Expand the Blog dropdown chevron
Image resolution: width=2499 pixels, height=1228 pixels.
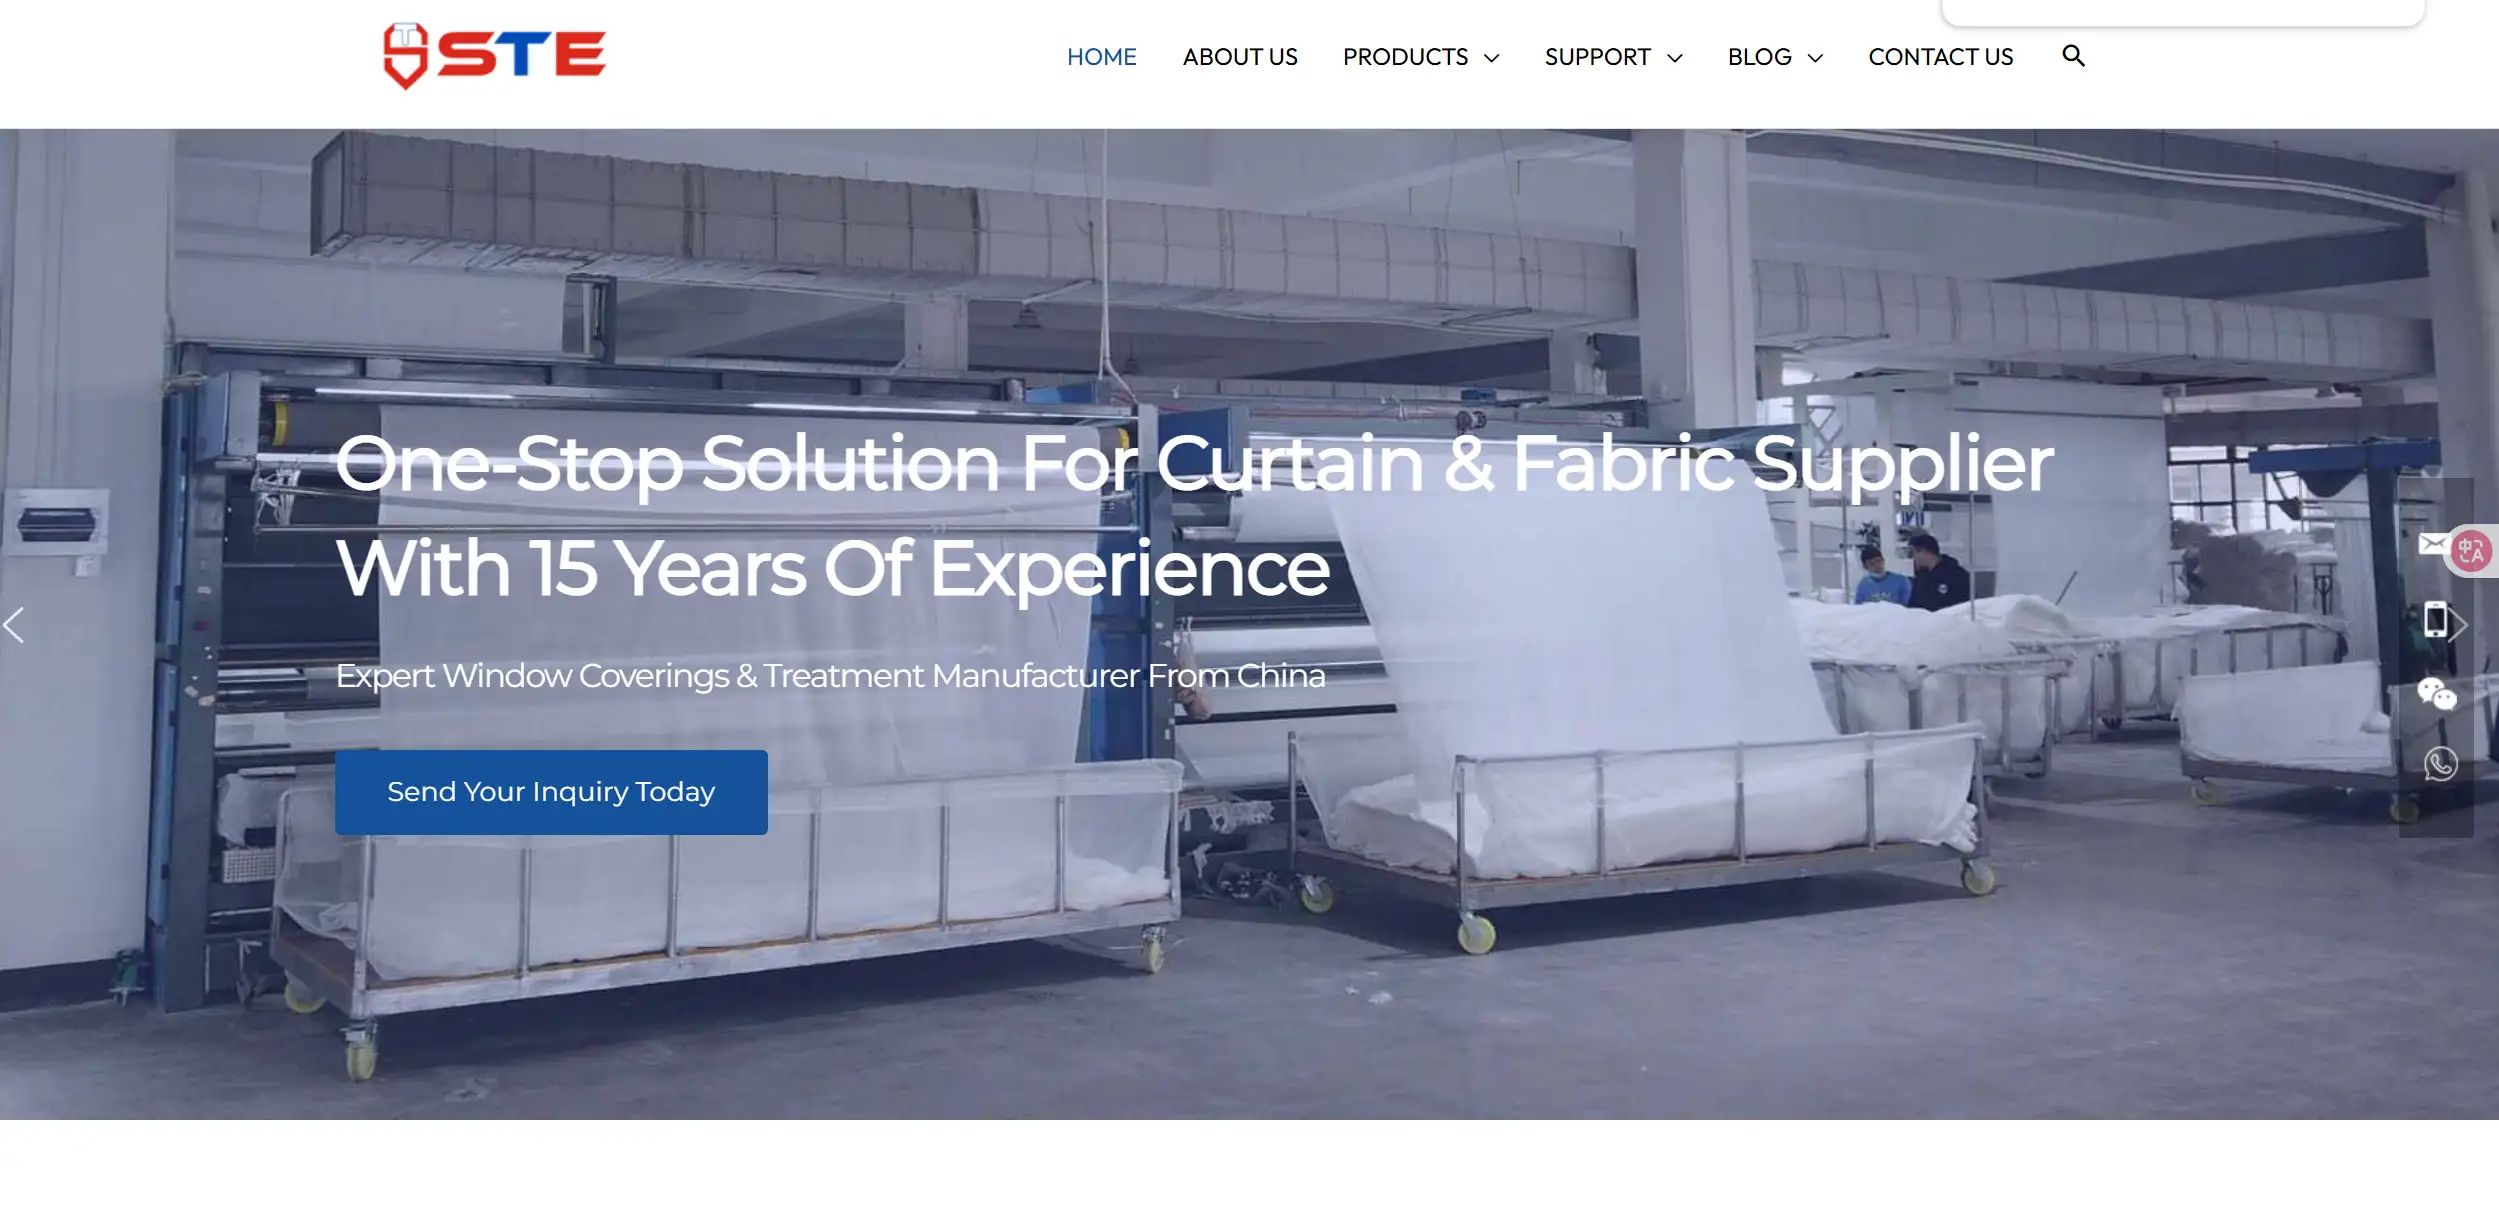tap(1815, 58)
